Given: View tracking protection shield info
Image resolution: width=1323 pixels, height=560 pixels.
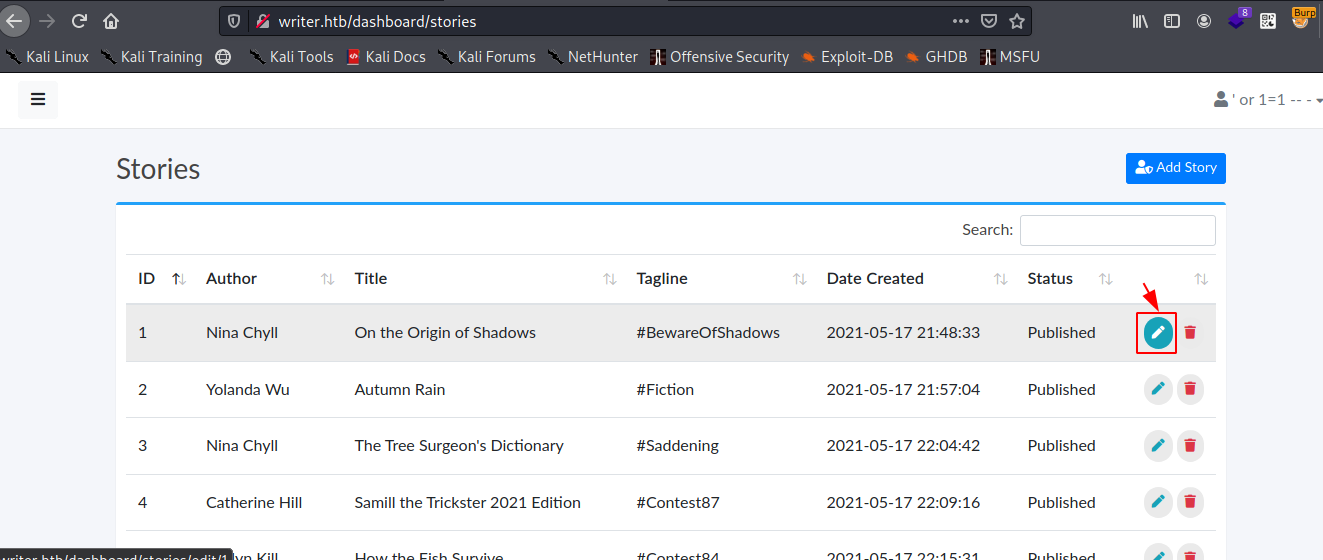Looking at the screenshot, I should [x=234, y=21].
